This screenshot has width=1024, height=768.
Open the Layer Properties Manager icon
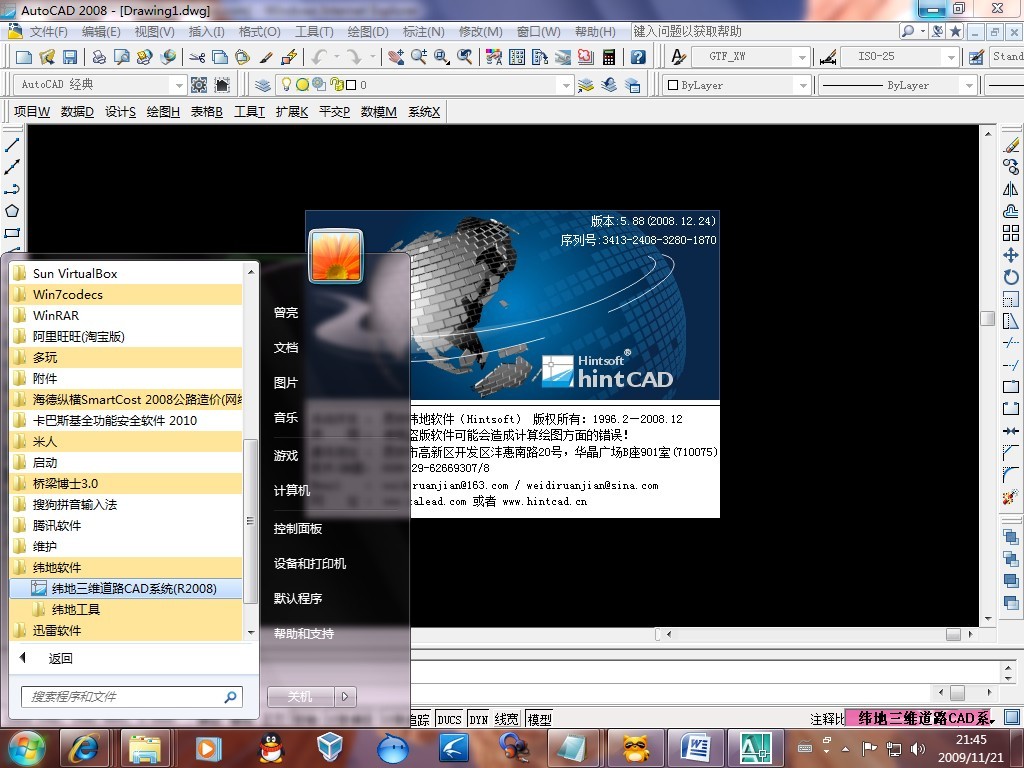[x=263, y=85]
